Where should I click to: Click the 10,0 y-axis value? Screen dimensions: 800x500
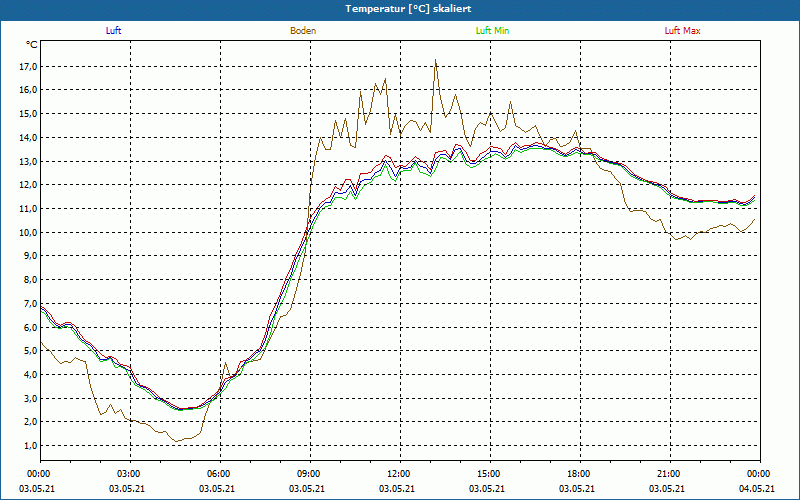[29, 232]
